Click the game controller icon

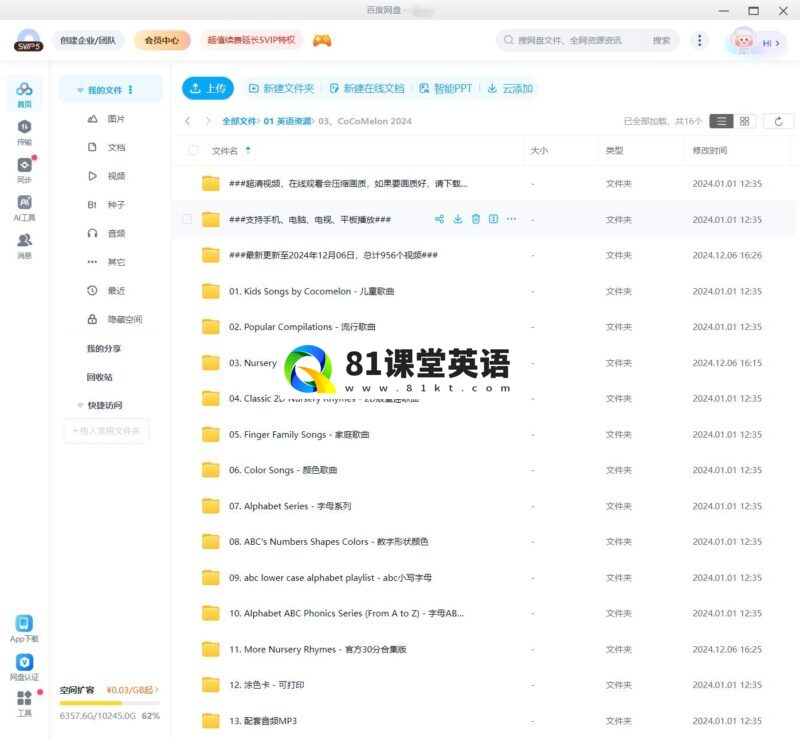coord(322,40)
